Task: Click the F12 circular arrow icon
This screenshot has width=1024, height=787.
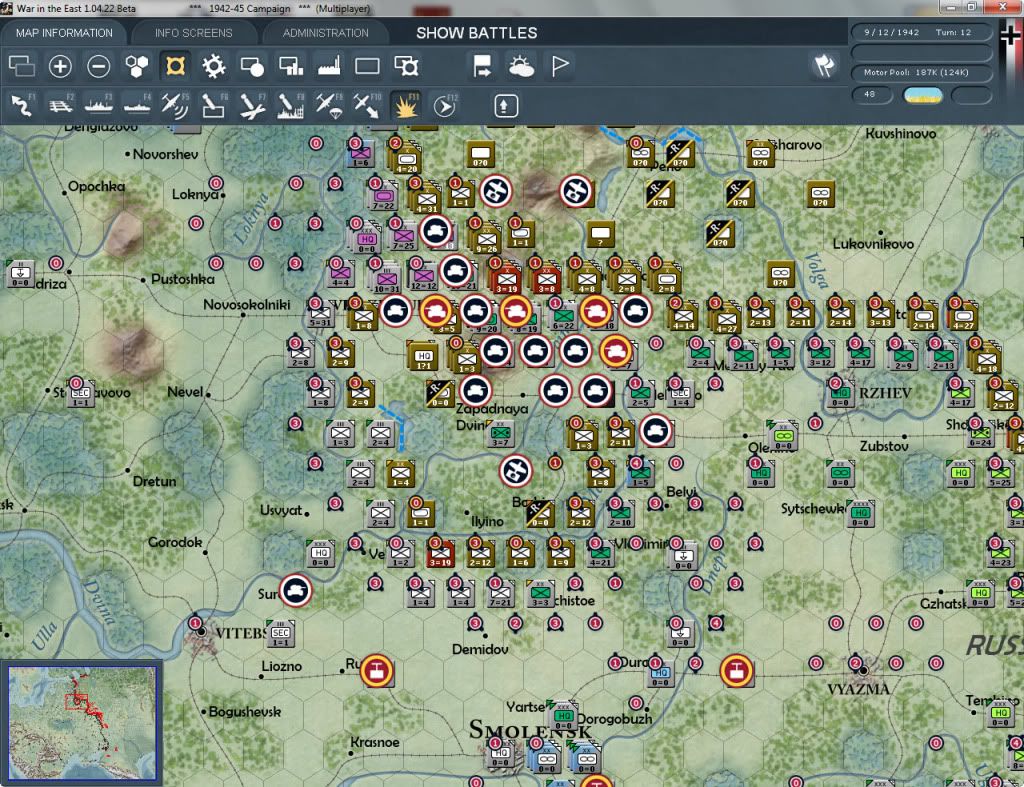Action: (x=445, y=106)
